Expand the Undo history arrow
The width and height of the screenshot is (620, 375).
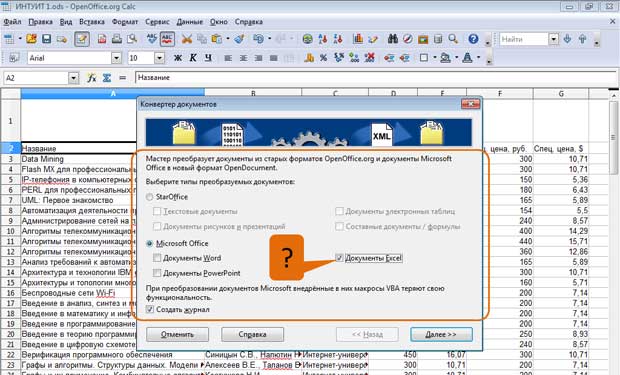coord(270,39)
